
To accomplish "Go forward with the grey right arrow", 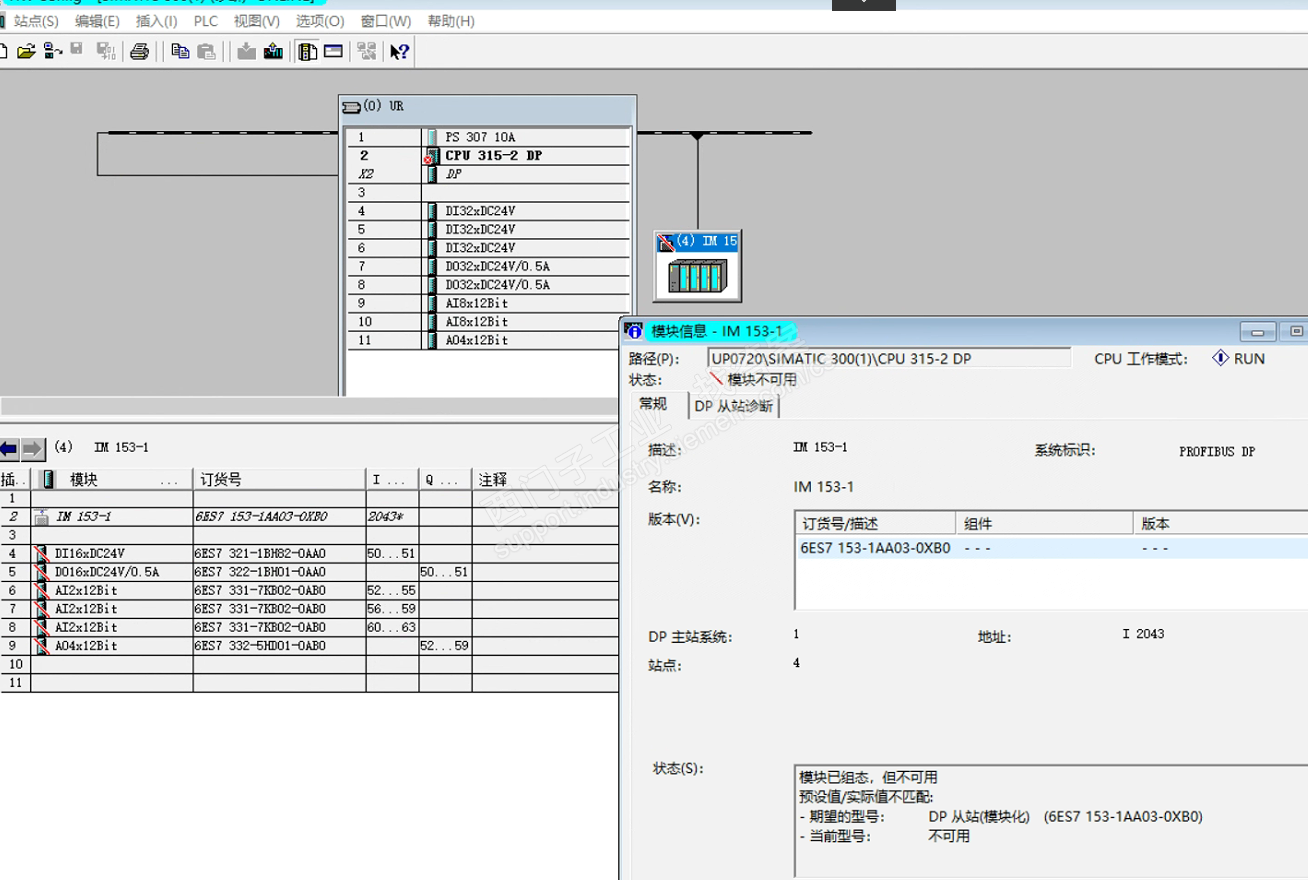I will [x=33, y=448].
